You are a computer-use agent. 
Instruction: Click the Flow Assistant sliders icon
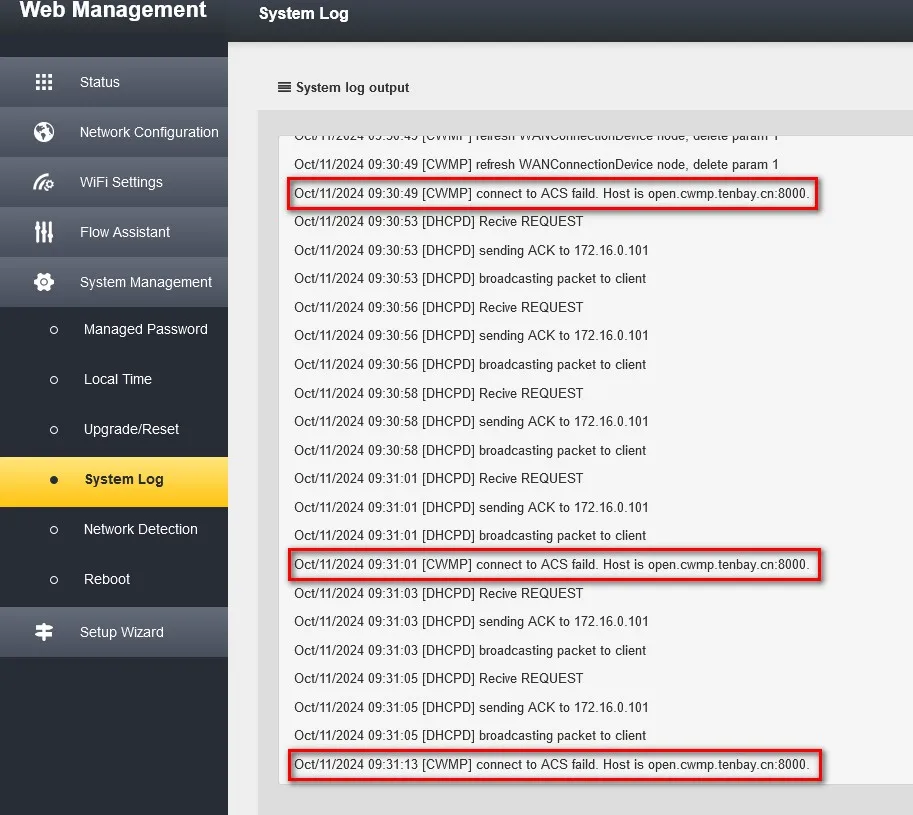44,232
